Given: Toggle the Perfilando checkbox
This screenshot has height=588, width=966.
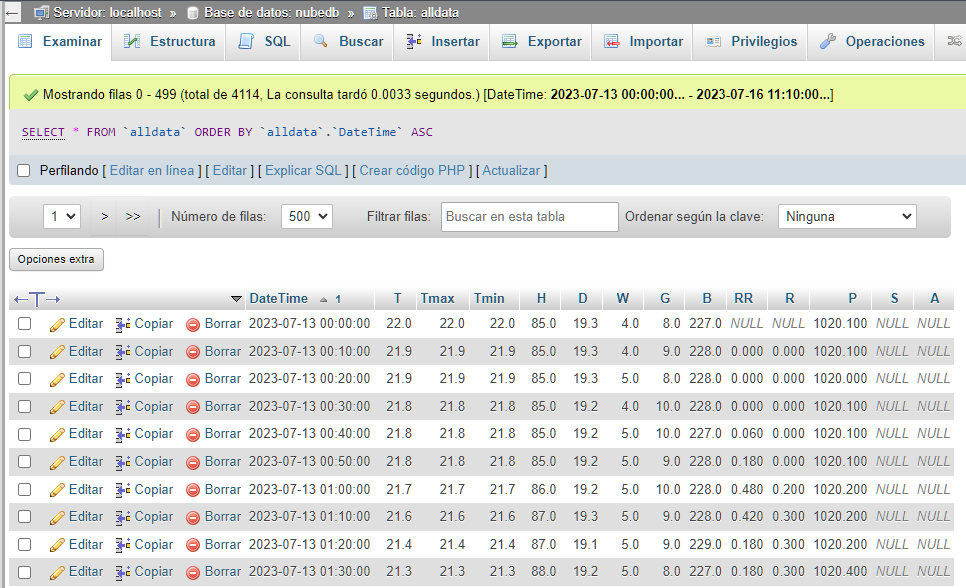Looking at the screenshot, I should click(23, 171).
